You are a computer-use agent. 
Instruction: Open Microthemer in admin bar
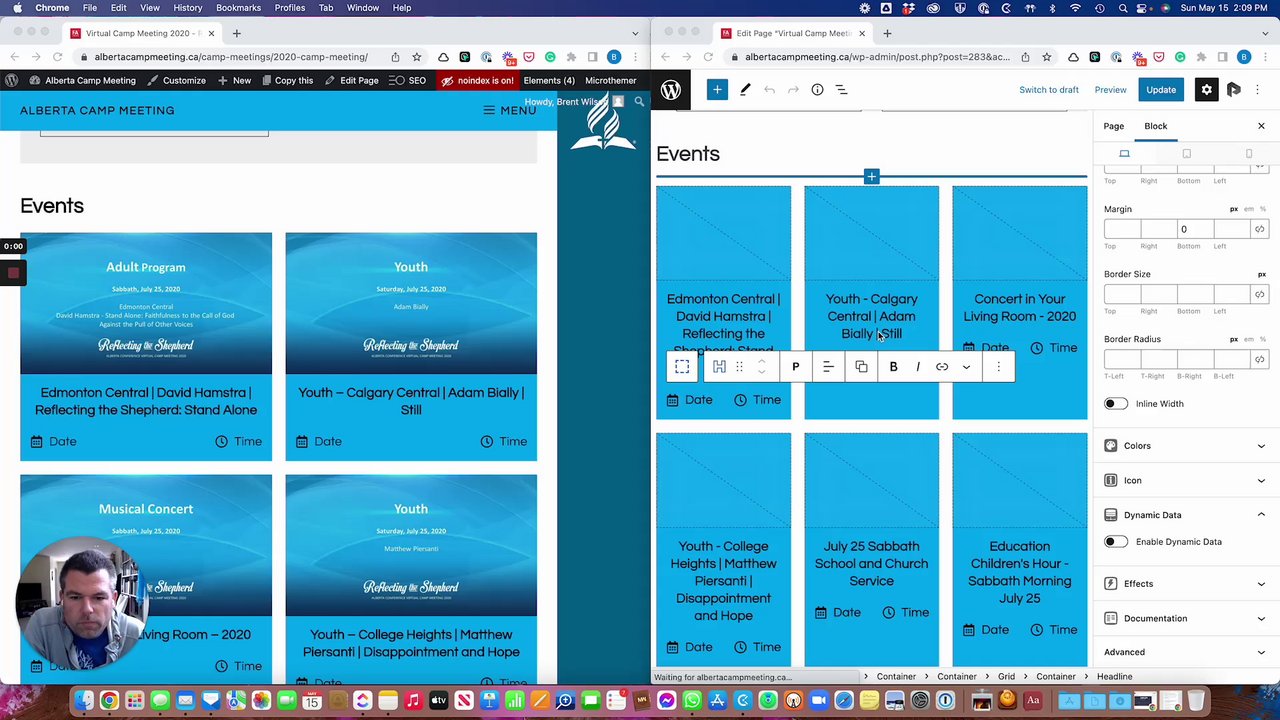pos(611,80)
